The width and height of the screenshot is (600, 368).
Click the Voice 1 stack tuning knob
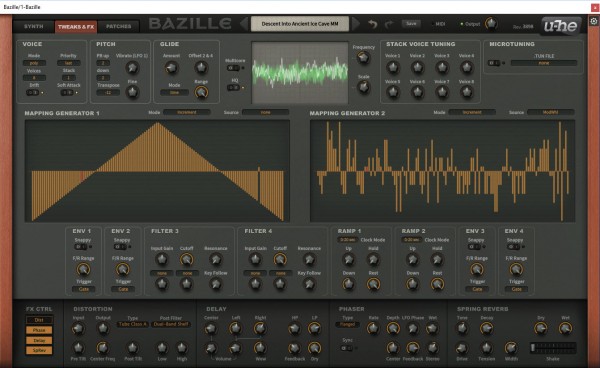[393, 67]
